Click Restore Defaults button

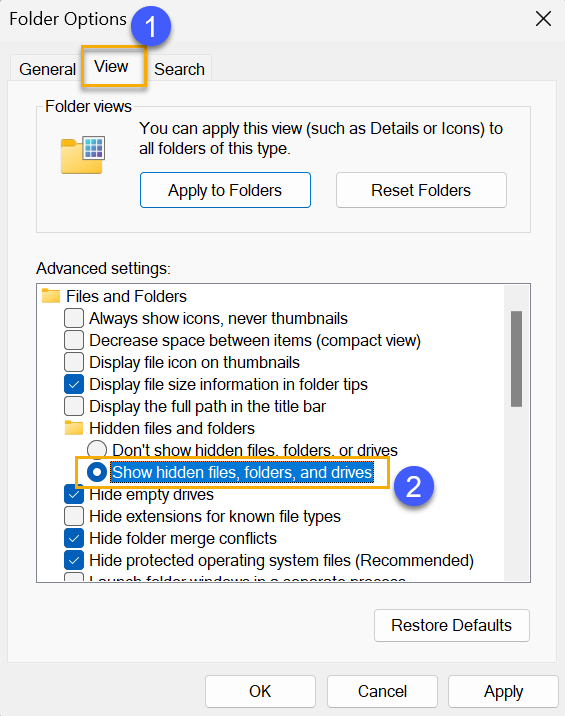tap(452, 625)
